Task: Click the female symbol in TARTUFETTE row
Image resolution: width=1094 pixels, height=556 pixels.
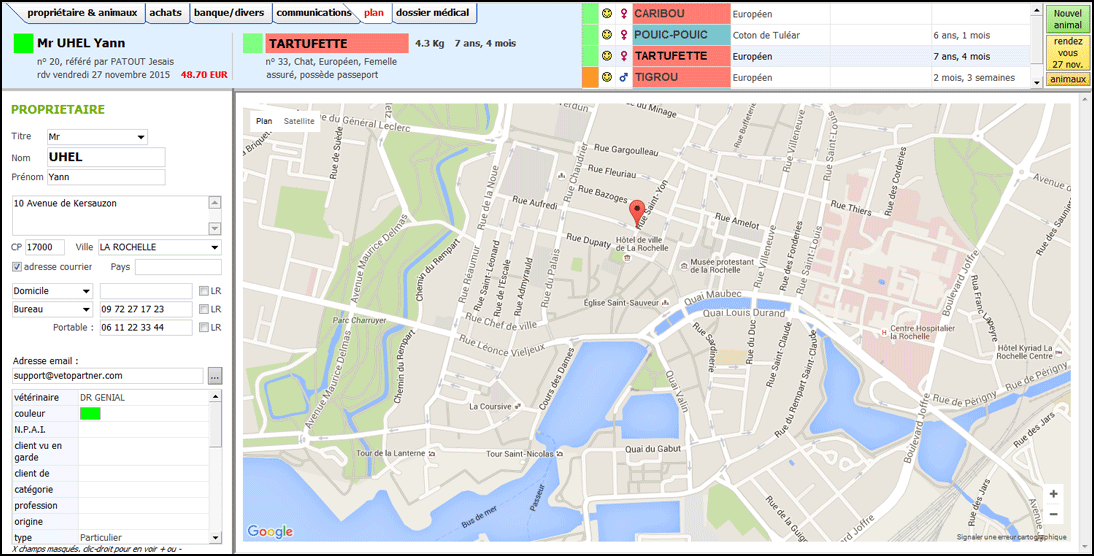Action: [x=624, y=56]
